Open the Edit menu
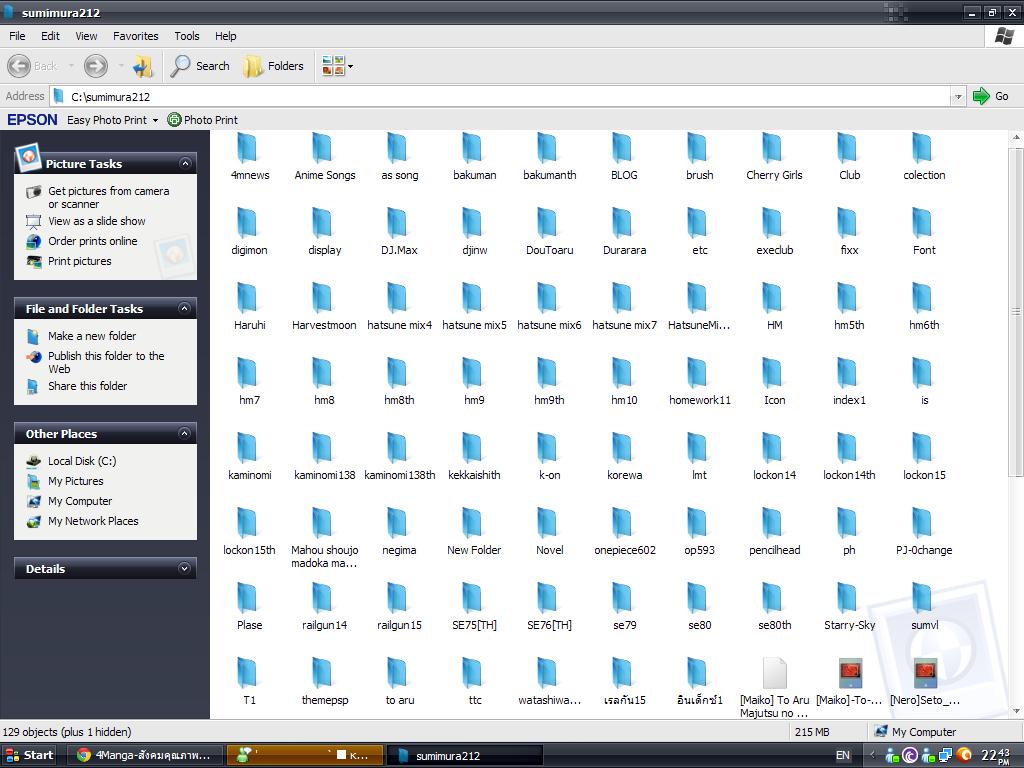Screen dimensions: 1024x768 [50, 36]
